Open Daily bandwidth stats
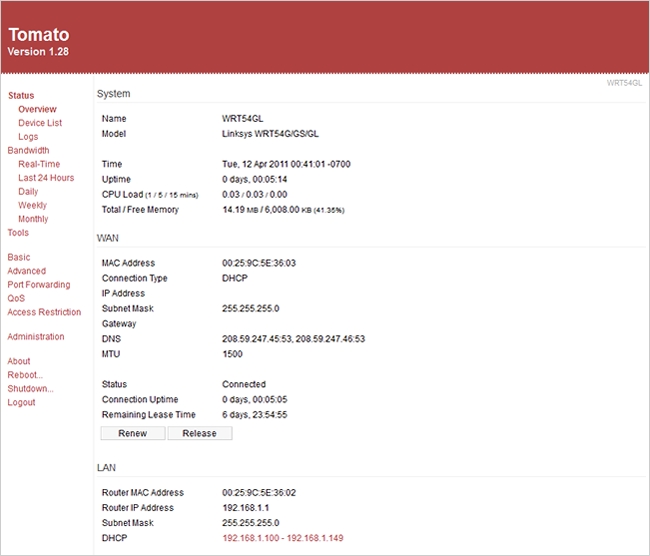The height and width of the screenshot is (556, 650). 28,191
